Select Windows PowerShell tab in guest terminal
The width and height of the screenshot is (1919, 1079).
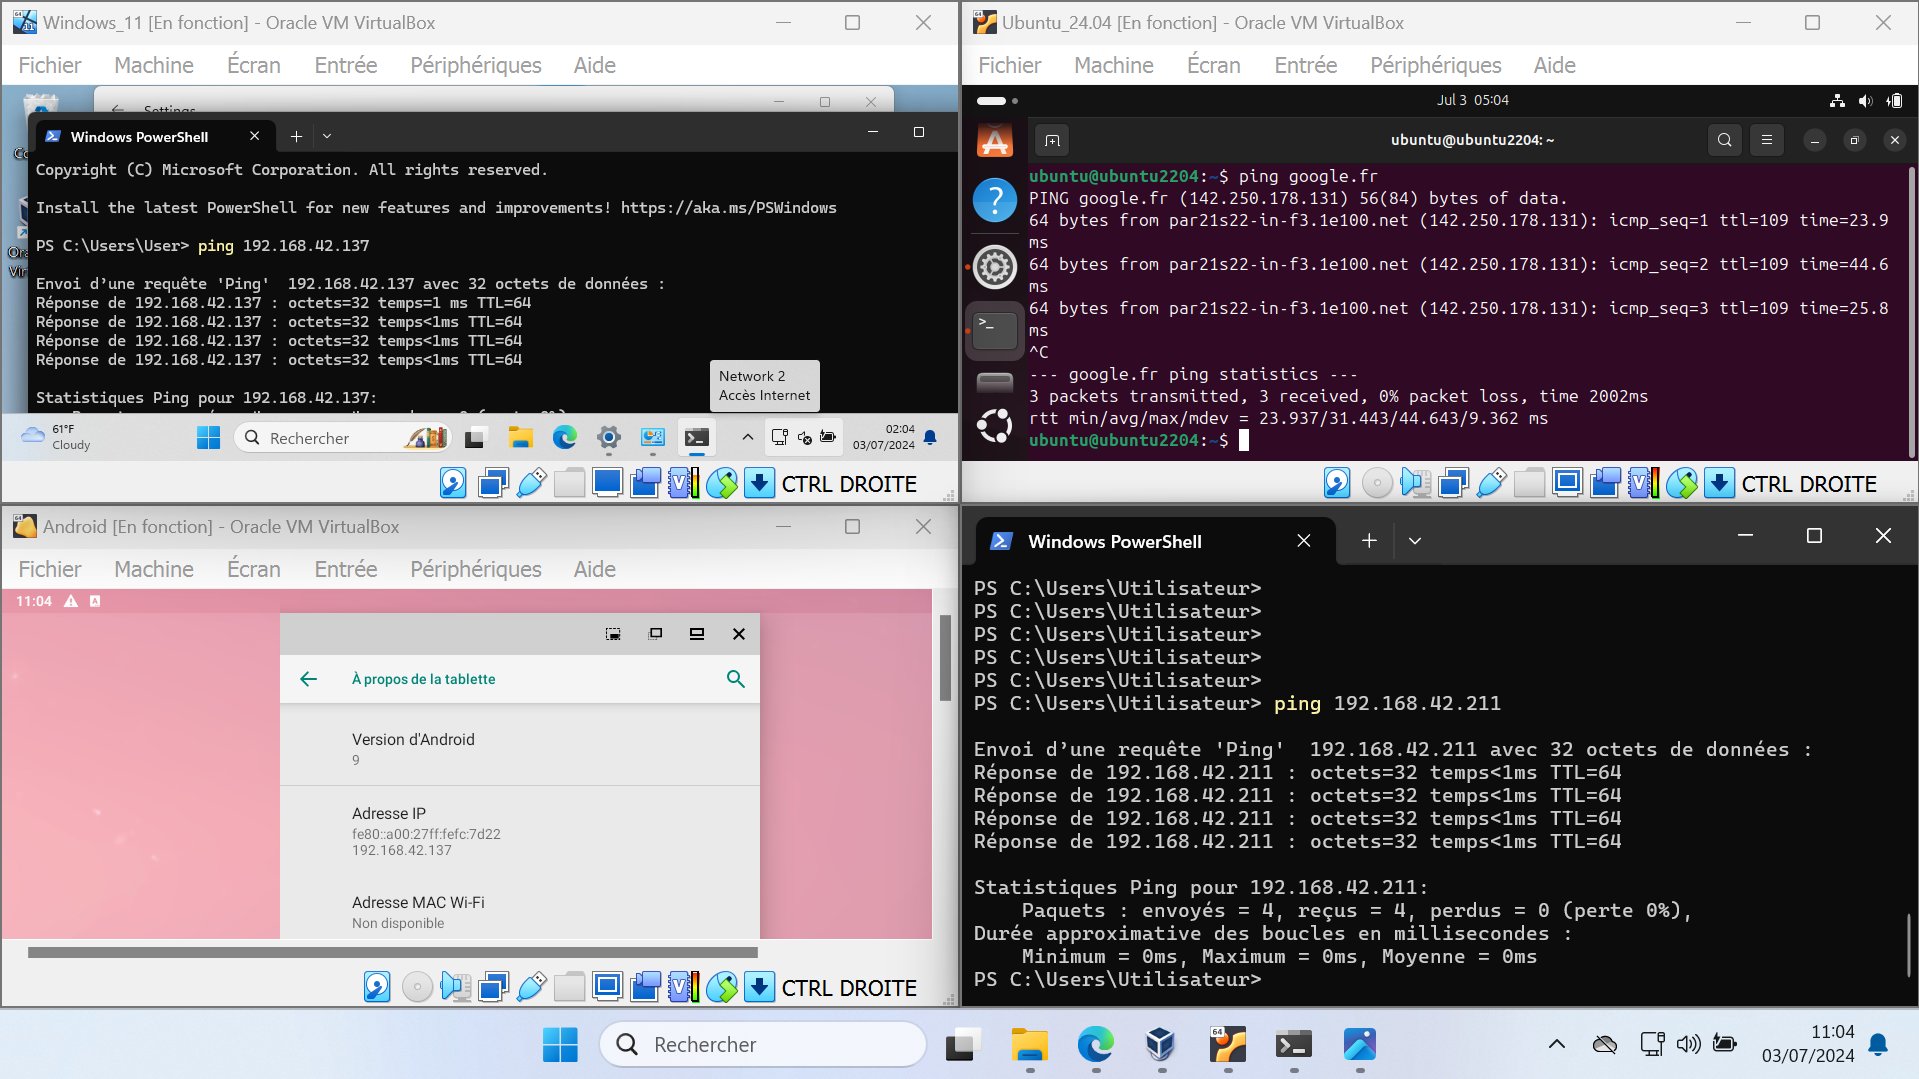pyautogui.click(x=155, y=136)
